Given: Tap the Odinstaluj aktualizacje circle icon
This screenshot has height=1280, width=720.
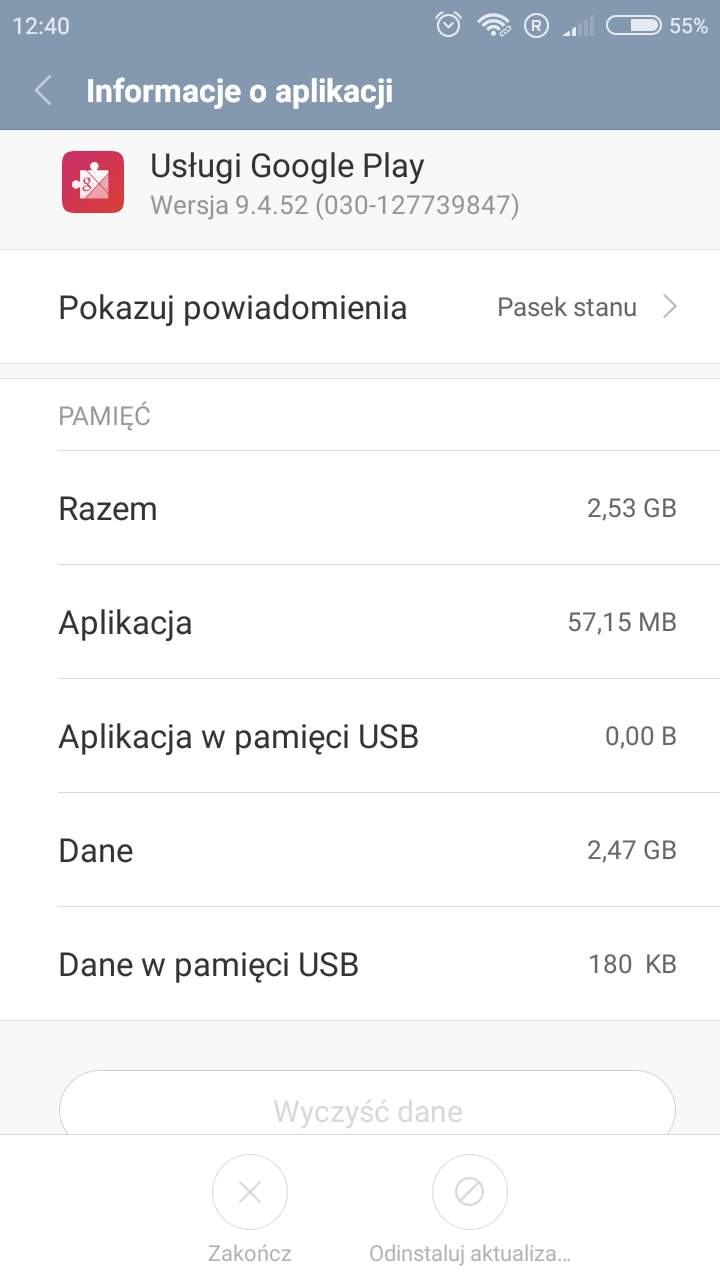Looking at the screenshot, I should [x=470, y=1191].
